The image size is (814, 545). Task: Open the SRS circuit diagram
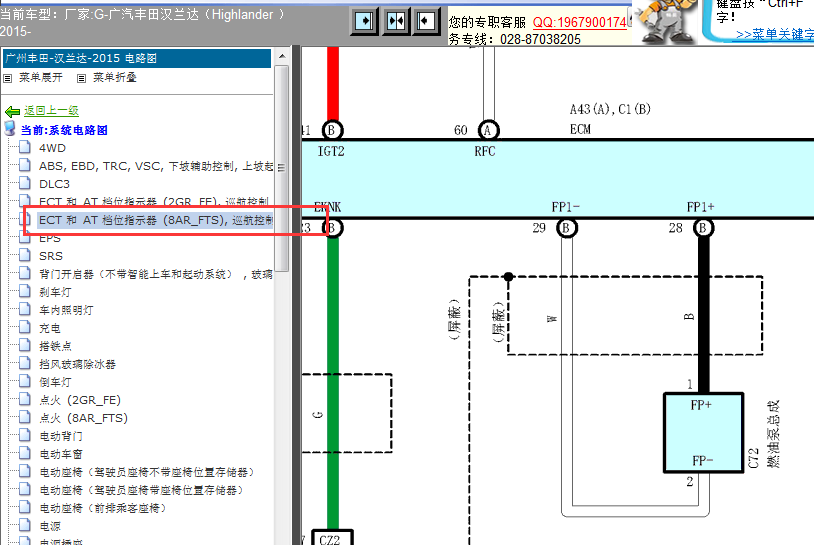coord(51,256)
